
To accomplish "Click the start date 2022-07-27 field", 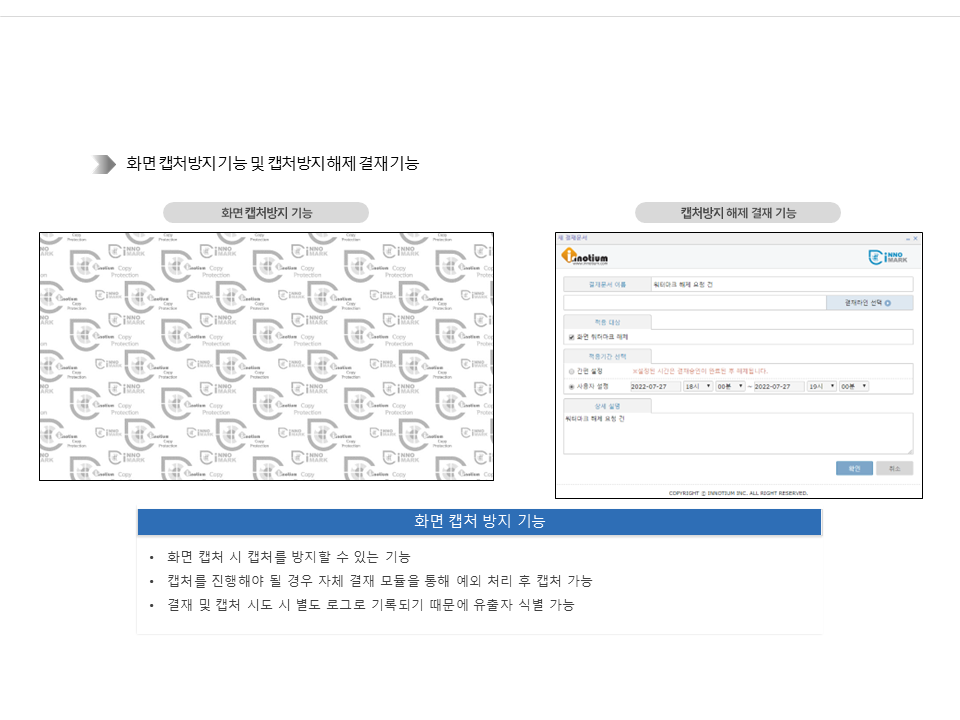I will (649, 386).
